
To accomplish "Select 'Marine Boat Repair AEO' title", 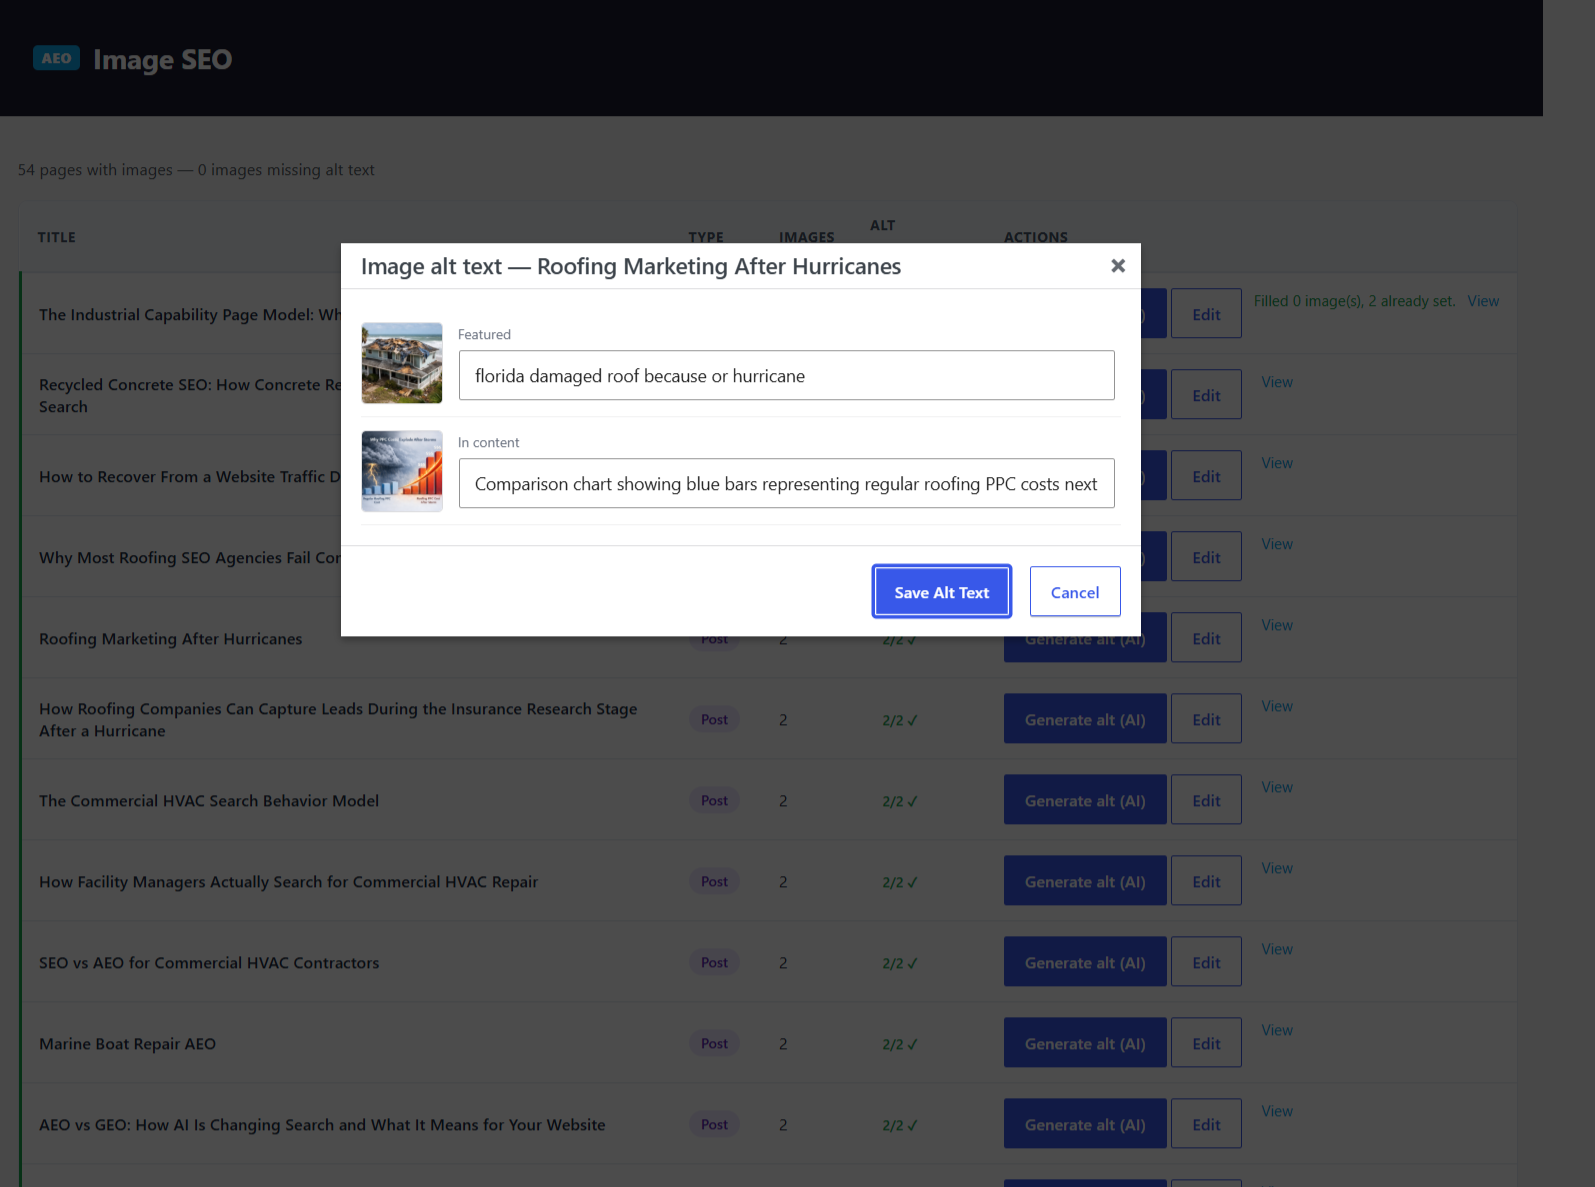I will [127, 1044].
